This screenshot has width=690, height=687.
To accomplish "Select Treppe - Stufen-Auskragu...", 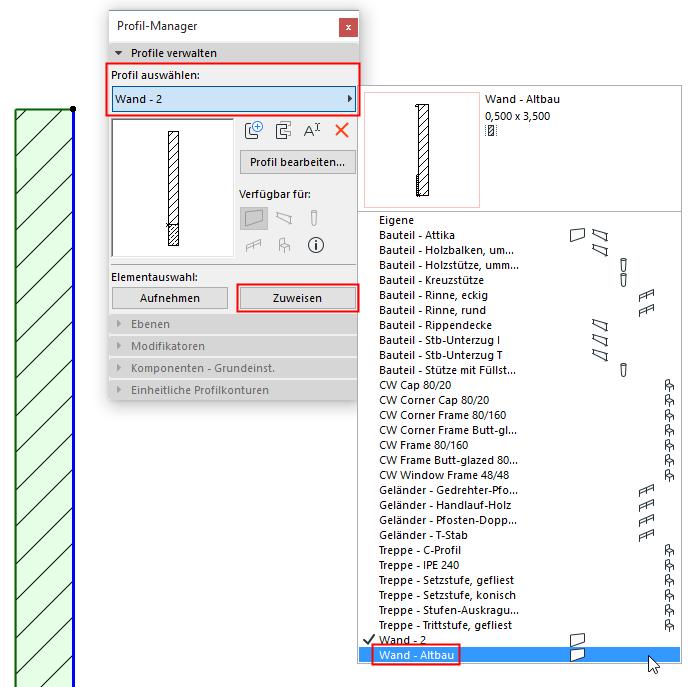I will click(519, 610).
